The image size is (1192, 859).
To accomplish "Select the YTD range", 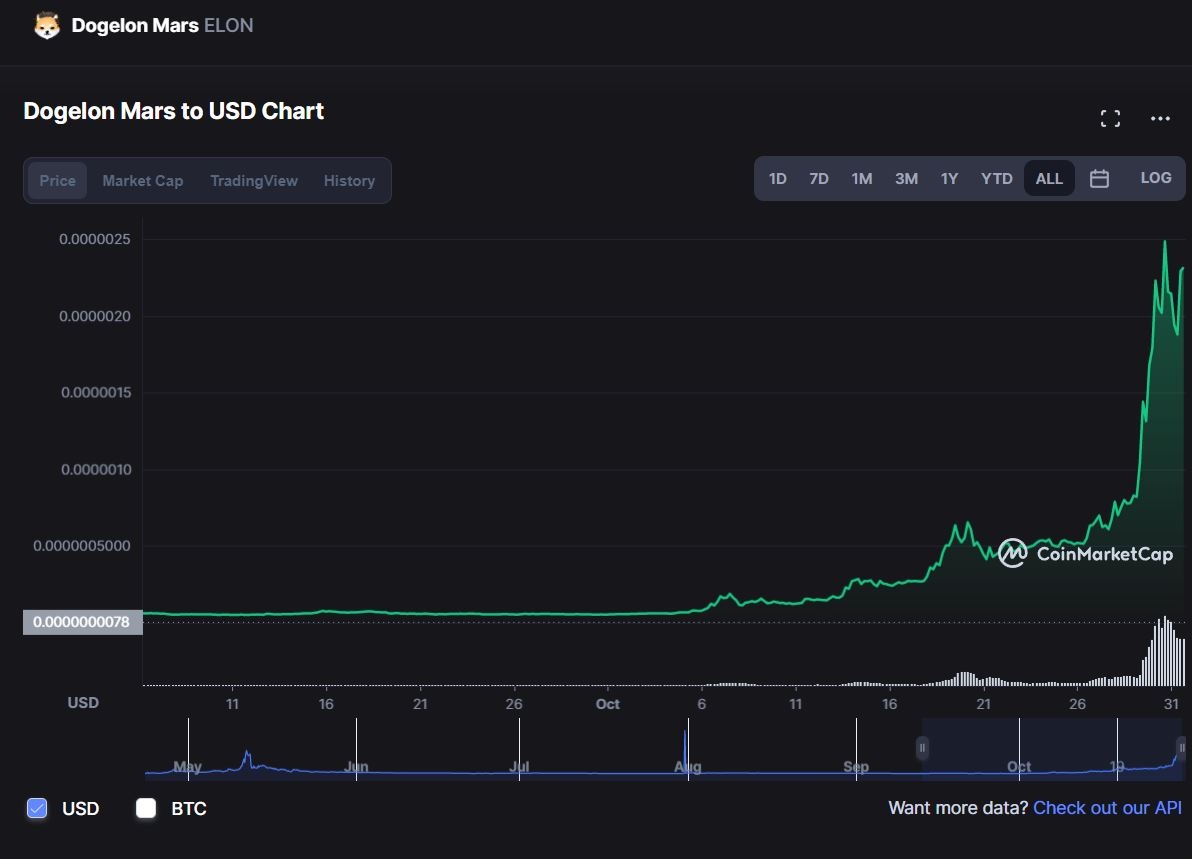I will coord(996,178).
